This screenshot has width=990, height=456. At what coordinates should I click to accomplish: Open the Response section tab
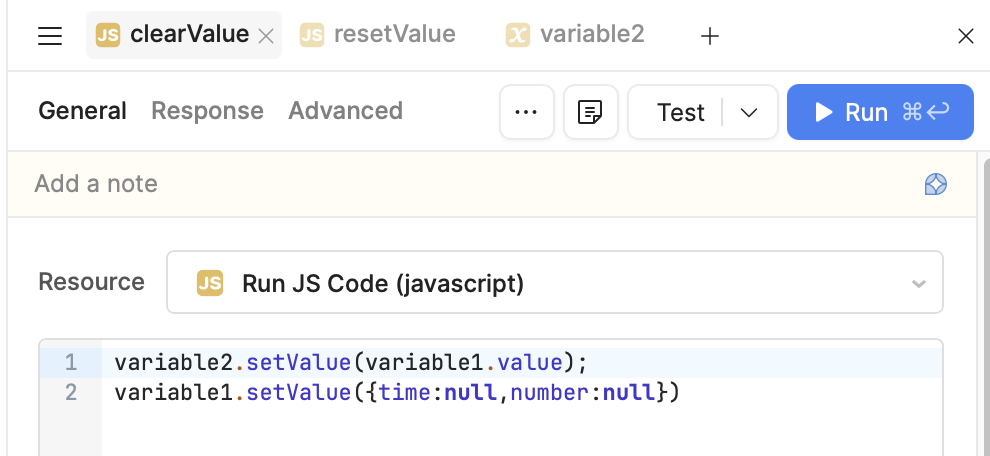(x=207, y=111)
